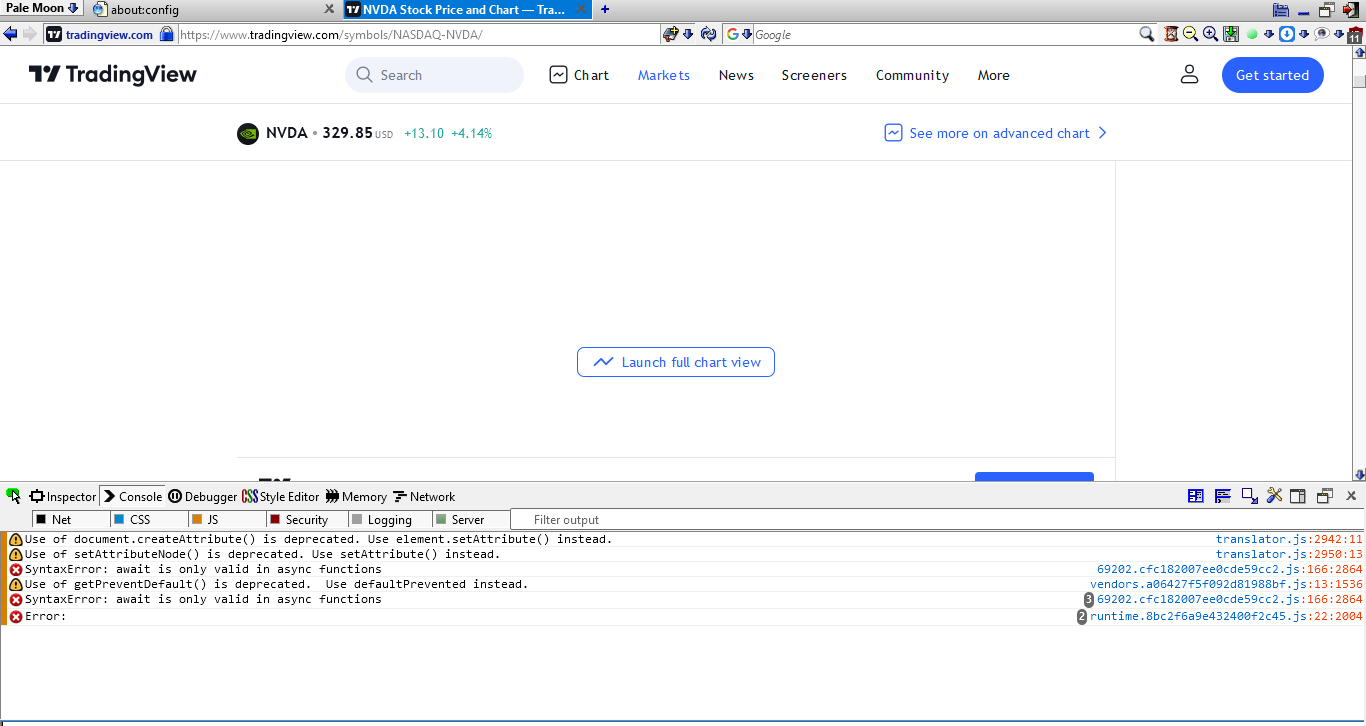Open the Chart menu item
This screenshot has width=1366, height=726.
tap(579, 75)
